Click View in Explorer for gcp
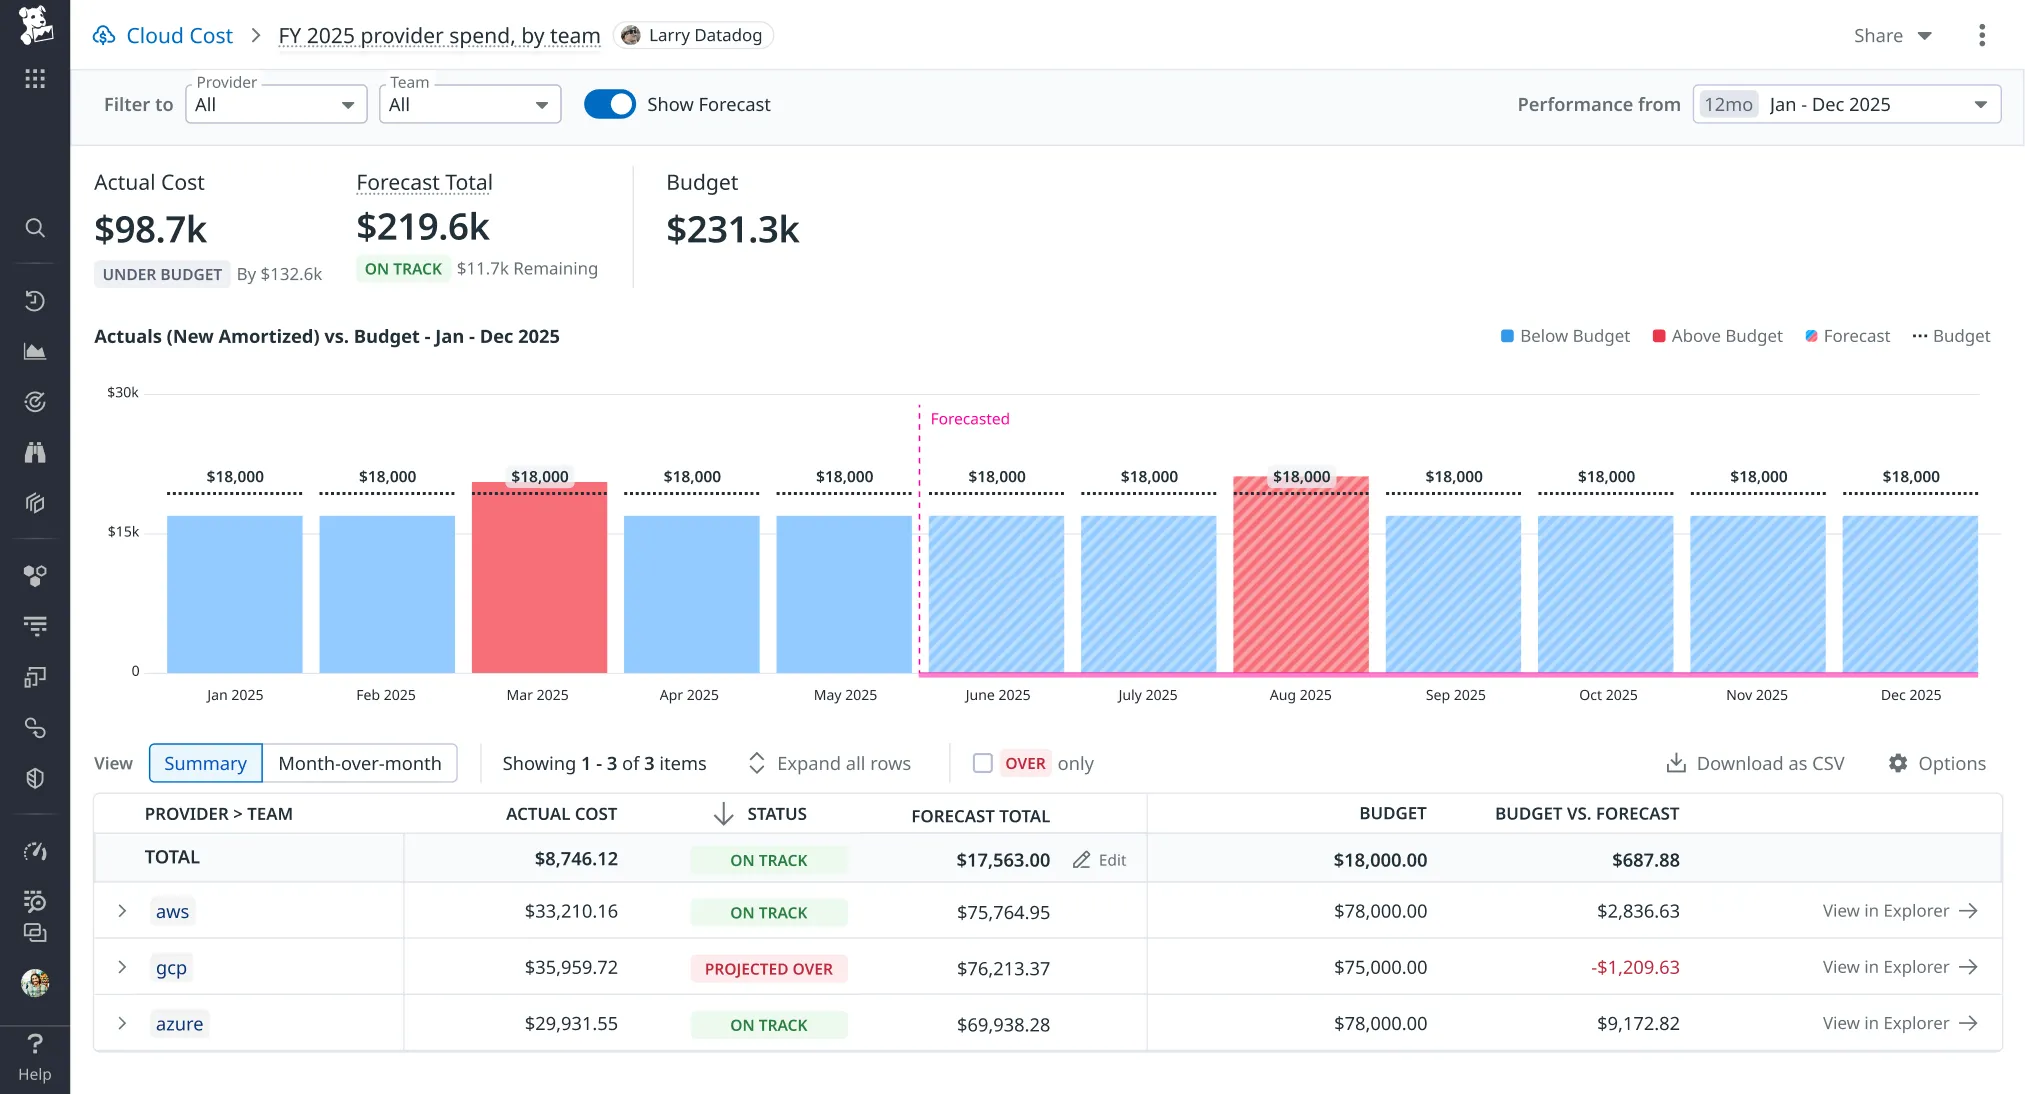The image size is (2025, 1094). tap(1900, 967)
